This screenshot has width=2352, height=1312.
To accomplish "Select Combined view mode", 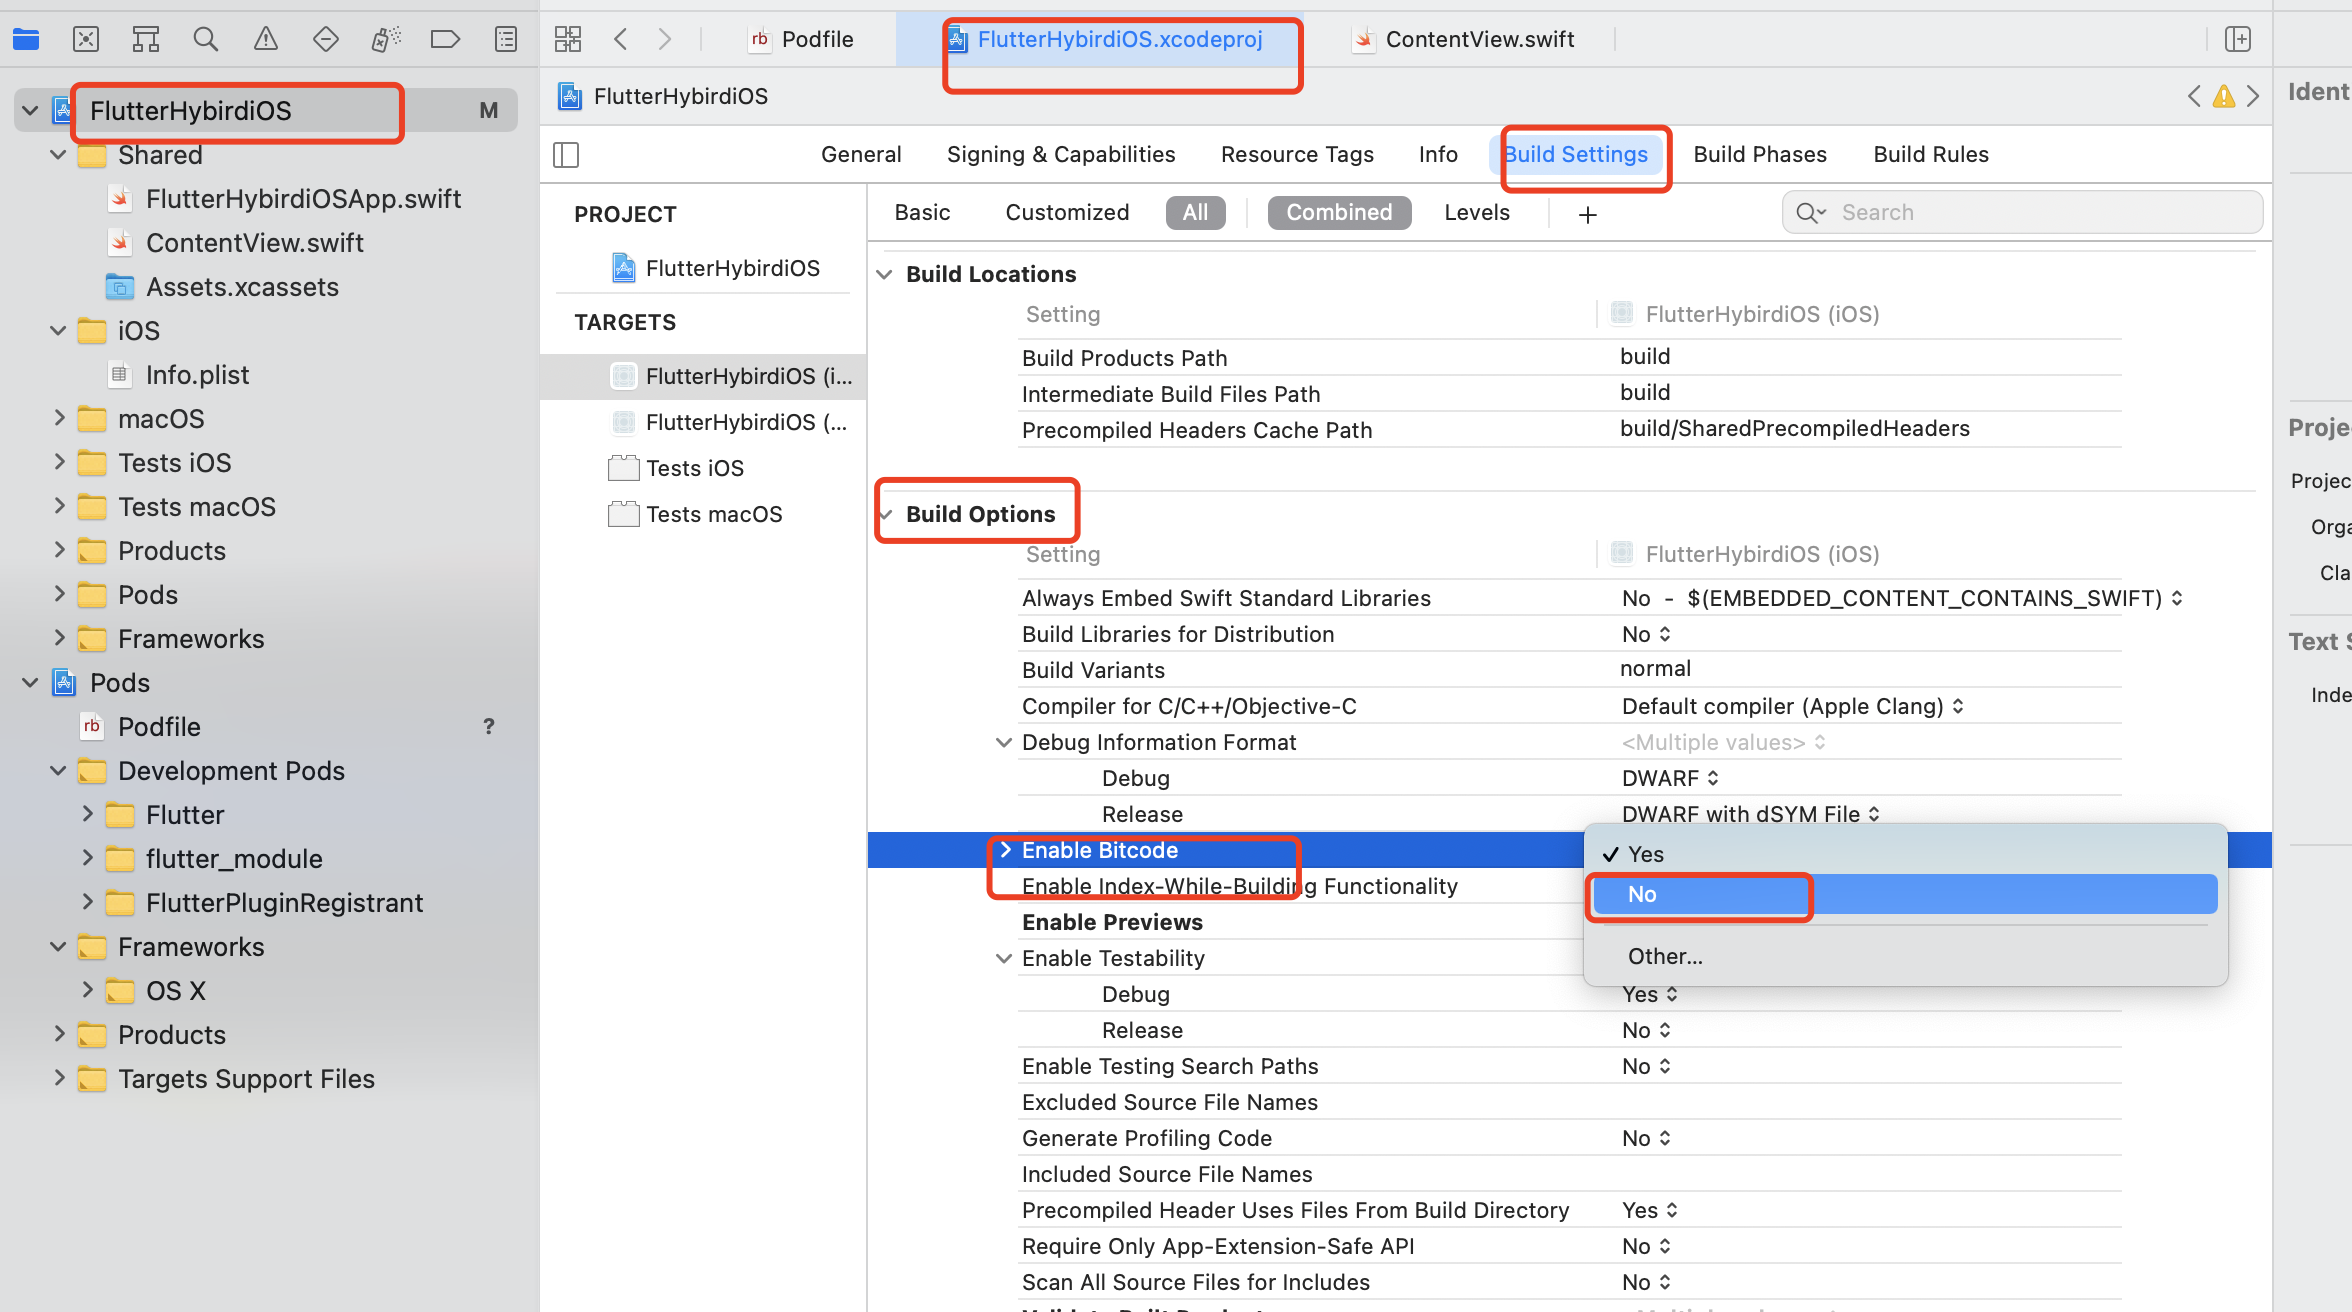I will coord(1339,212).
